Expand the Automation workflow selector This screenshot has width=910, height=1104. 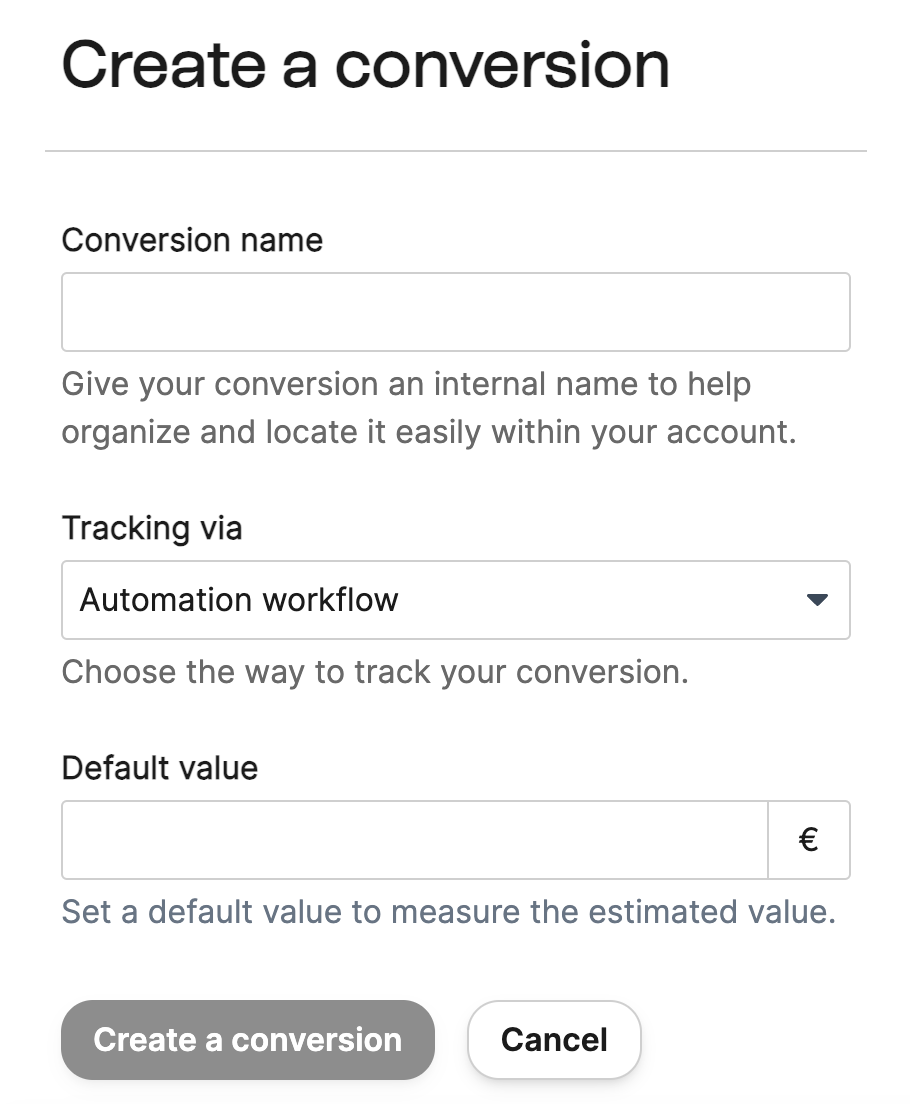(x=455, y=600)
